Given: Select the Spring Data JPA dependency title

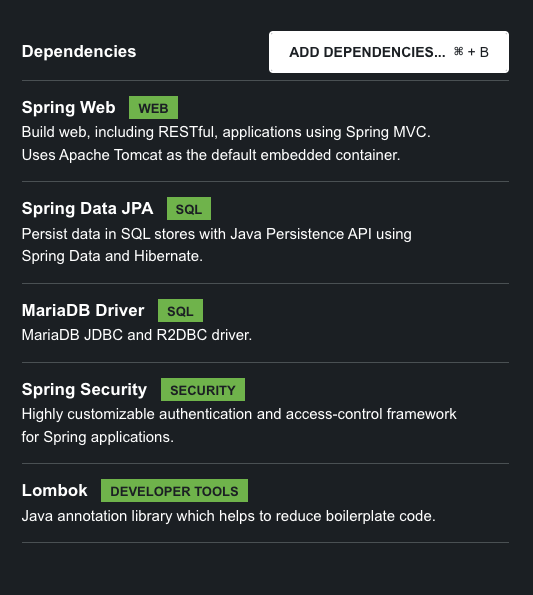Looking at the screenshot, I should pyautogui.click(x=88, y=208).
